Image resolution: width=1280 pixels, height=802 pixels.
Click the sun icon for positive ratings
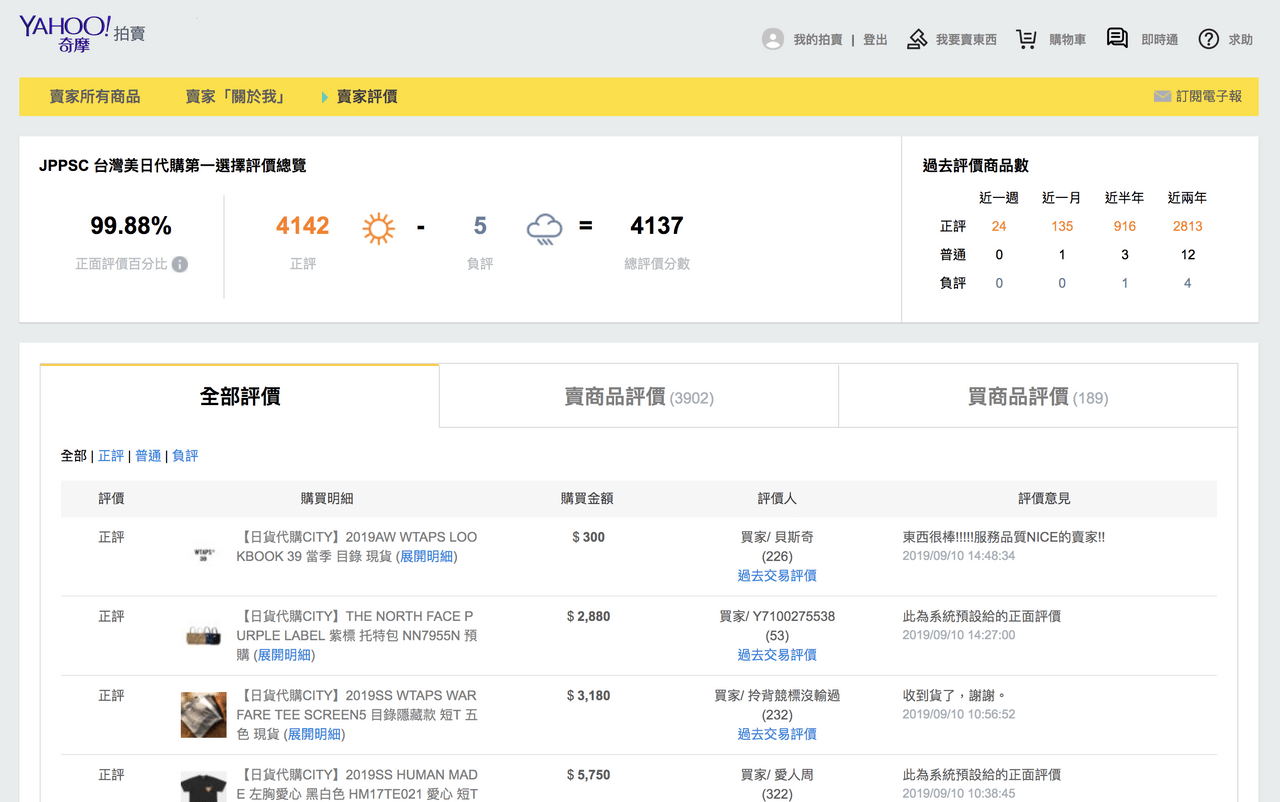(379, 228)
